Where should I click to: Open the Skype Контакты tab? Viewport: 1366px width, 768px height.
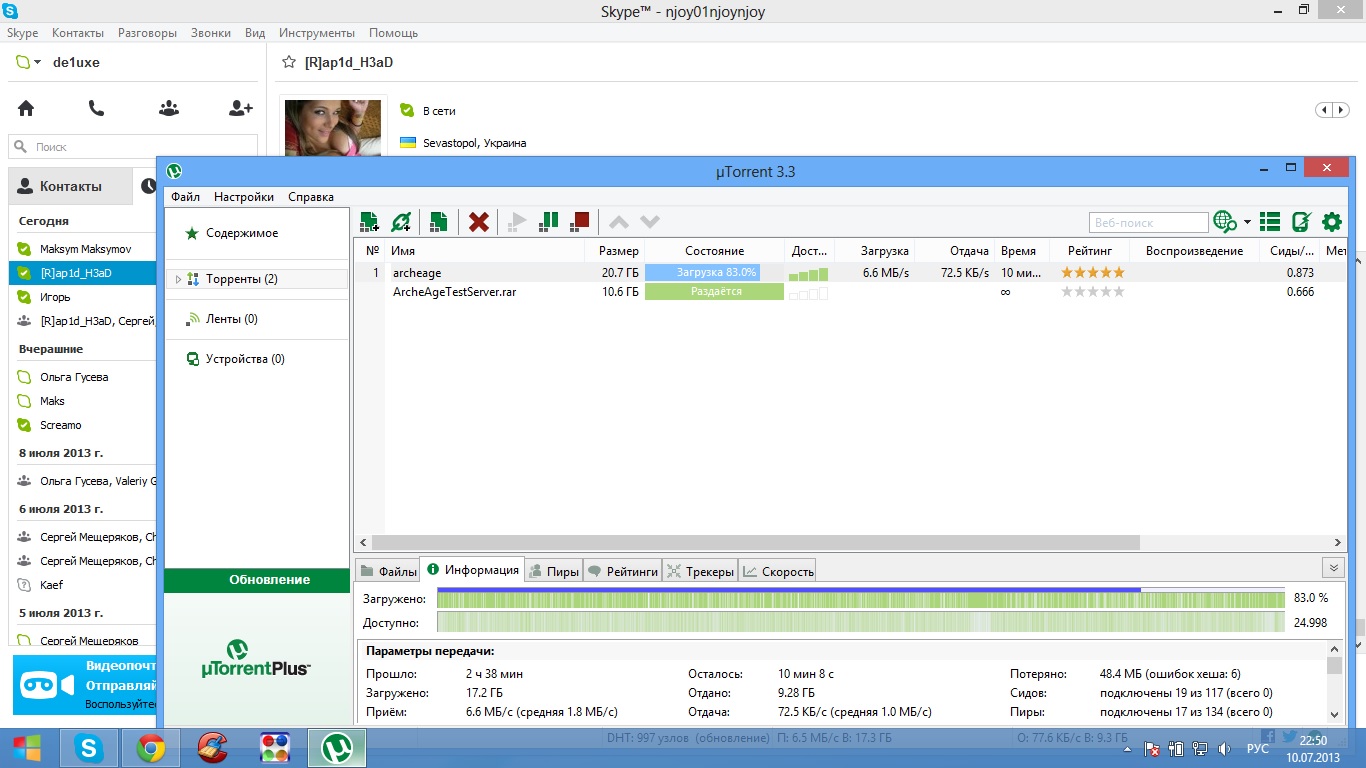point(70,186)
